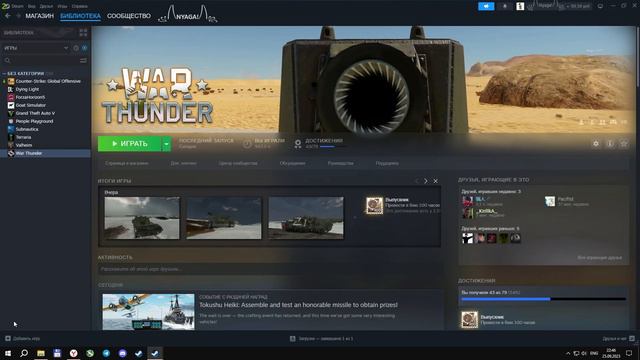Open the МАГАЗИН tab
Viewport: 640px width, 360px height.
[x=40, y=16]
